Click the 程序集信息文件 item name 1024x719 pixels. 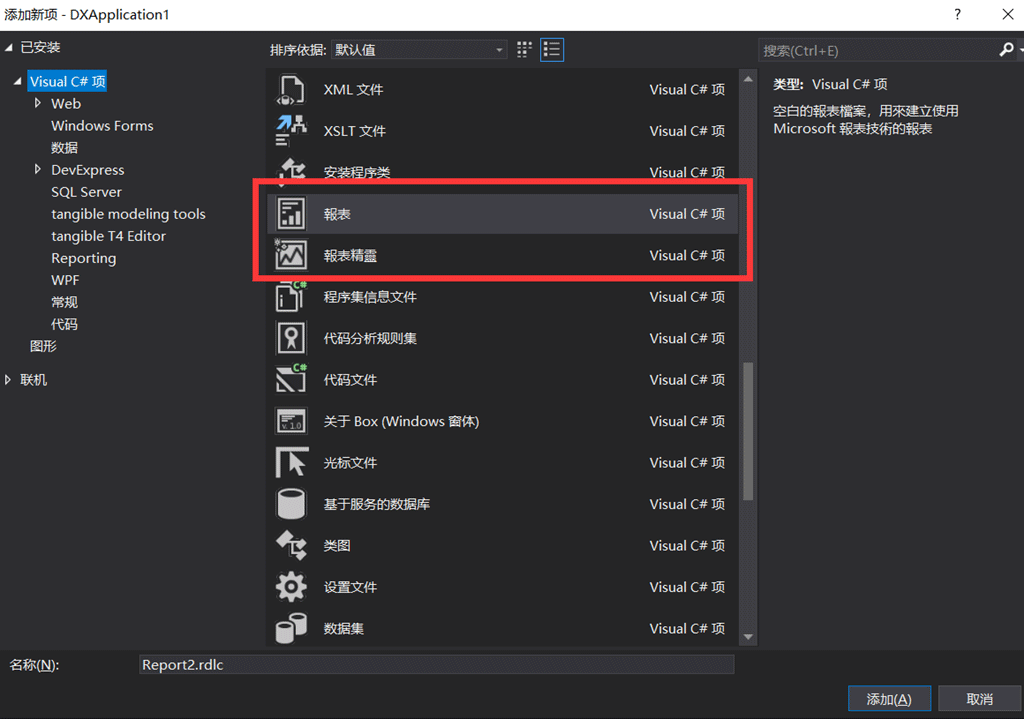pyautogui.click(x=370, y=297)
